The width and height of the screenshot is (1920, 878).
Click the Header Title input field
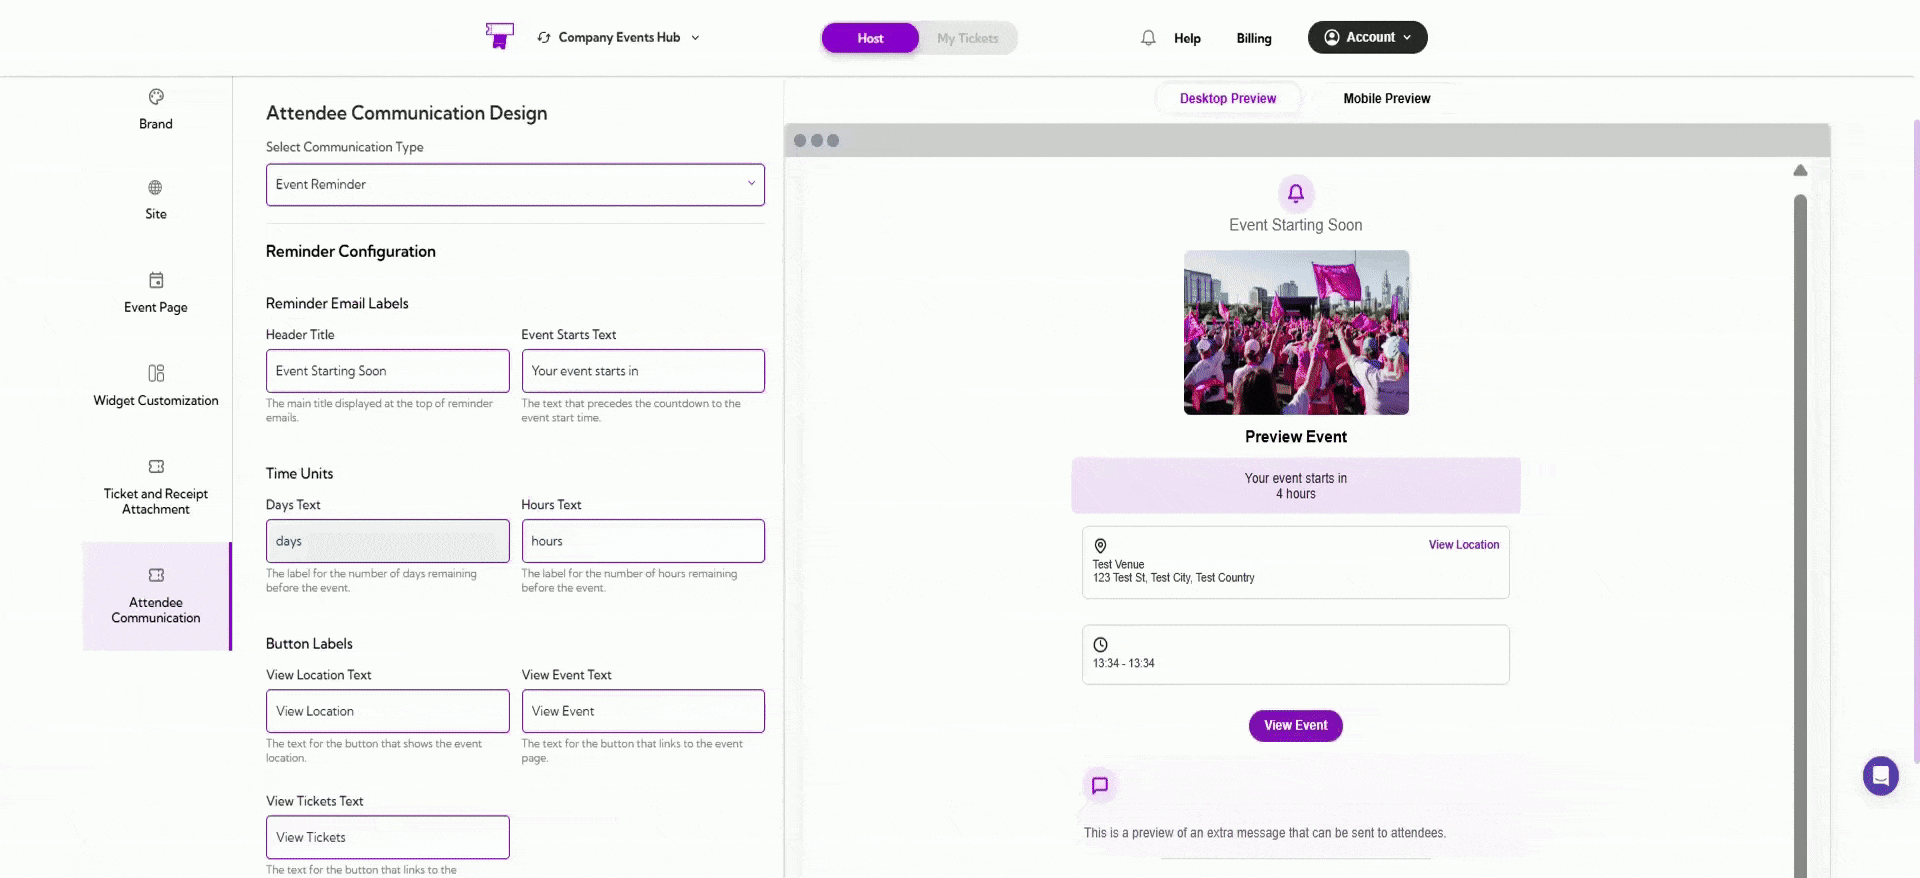388,371
